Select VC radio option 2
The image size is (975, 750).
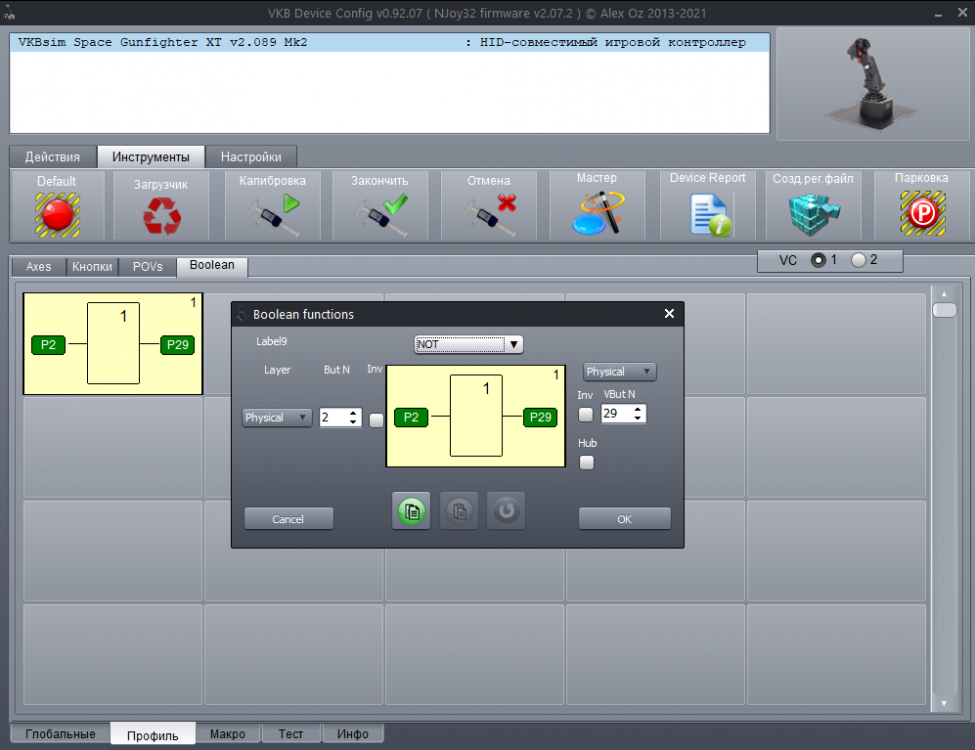858,260
